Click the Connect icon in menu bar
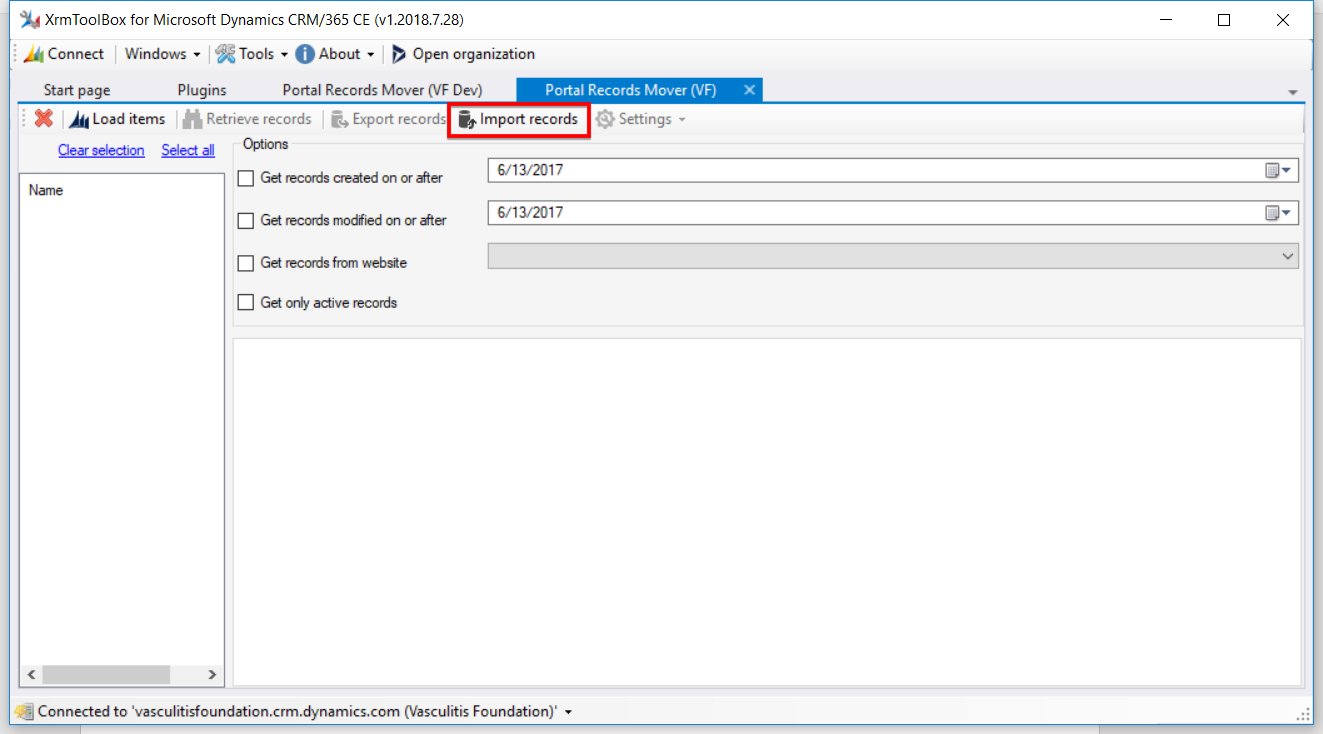Viewport: 1323px width, 734px height. (34, 54)
